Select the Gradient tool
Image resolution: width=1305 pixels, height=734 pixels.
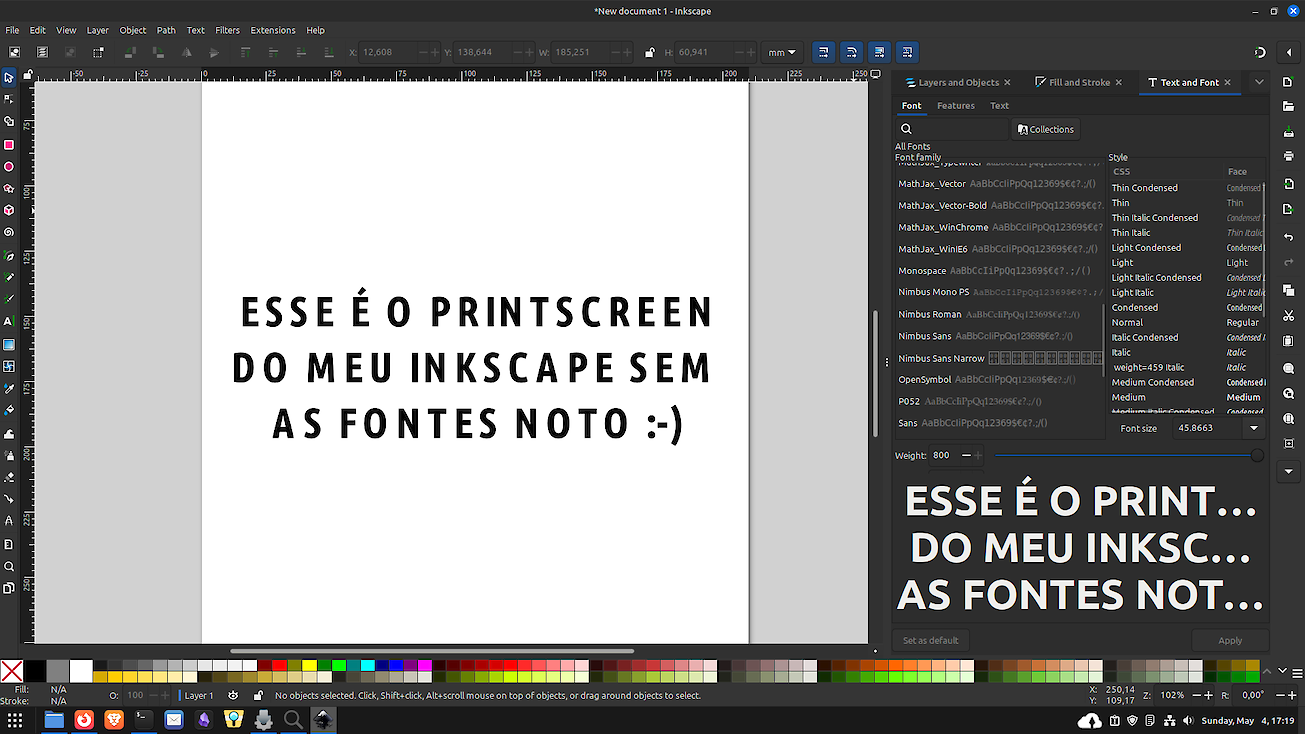[9, 344]
